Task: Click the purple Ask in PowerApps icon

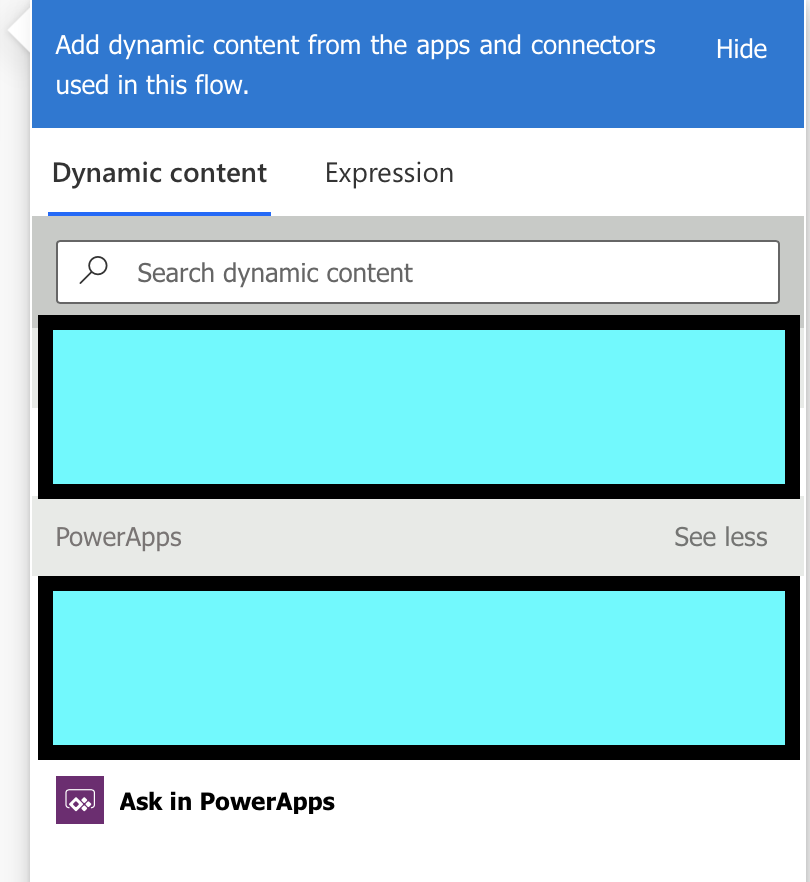Action: click(x=80, y=800)
